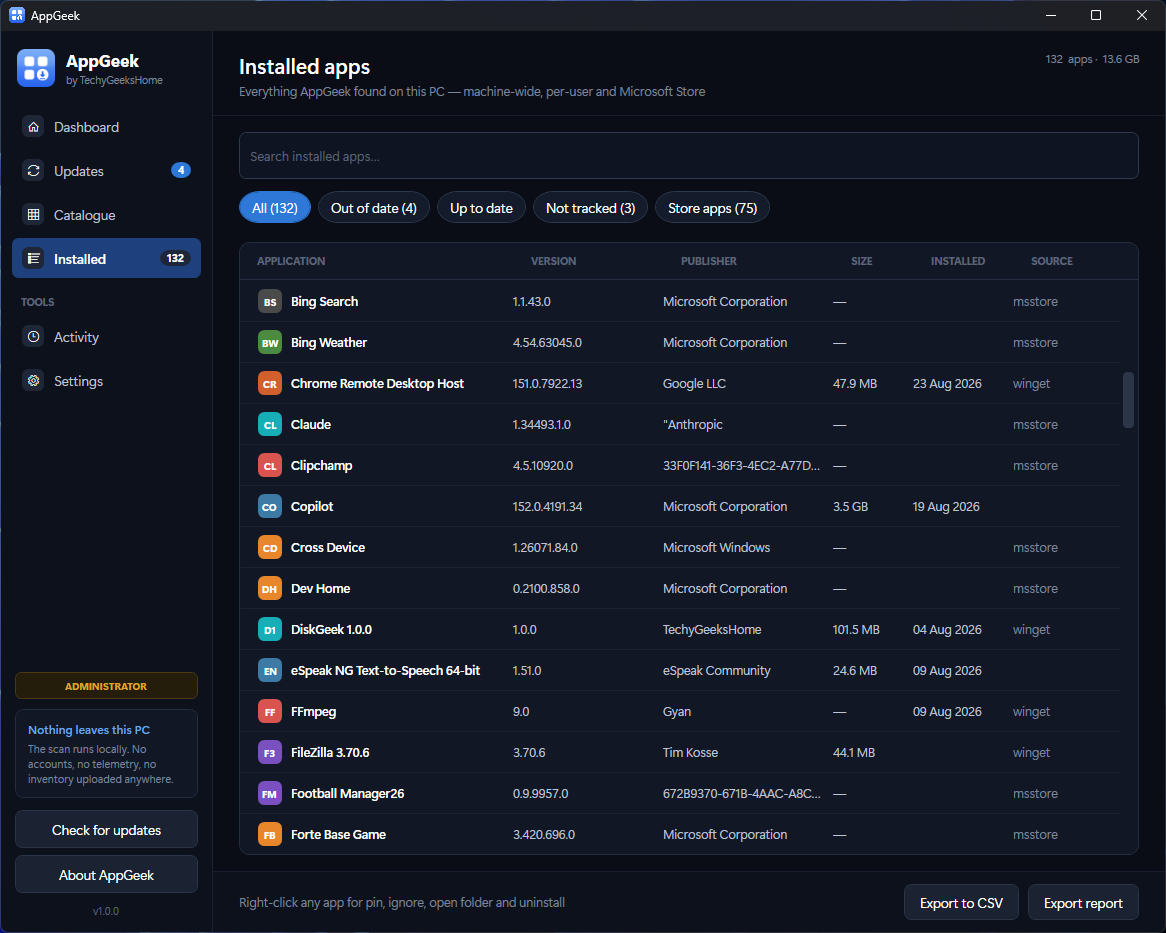Click the Settings gear icon
1166x933 pixels.
click(33, 381)
